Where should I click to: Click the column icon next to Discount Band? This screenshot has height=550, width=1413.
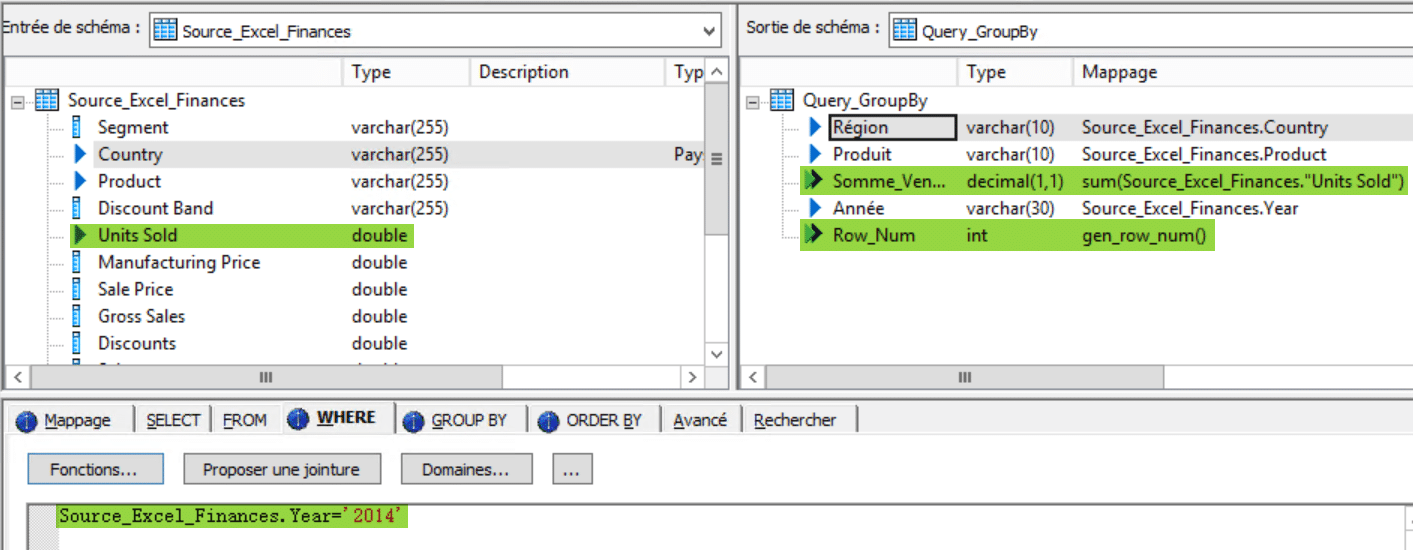coord(77,209)
